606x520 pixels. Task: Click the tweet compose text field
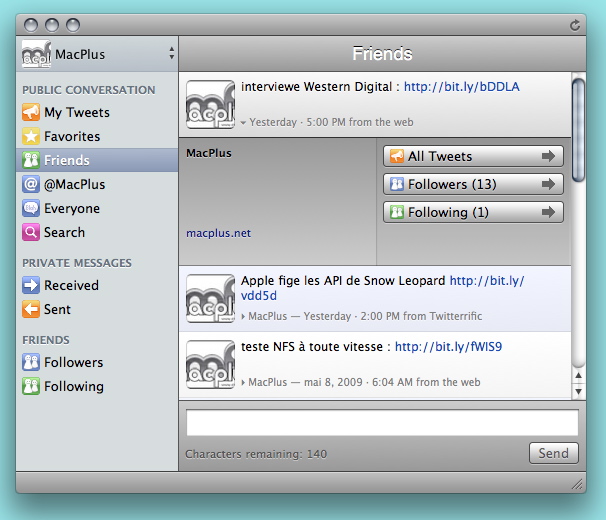tap(382, 423)
